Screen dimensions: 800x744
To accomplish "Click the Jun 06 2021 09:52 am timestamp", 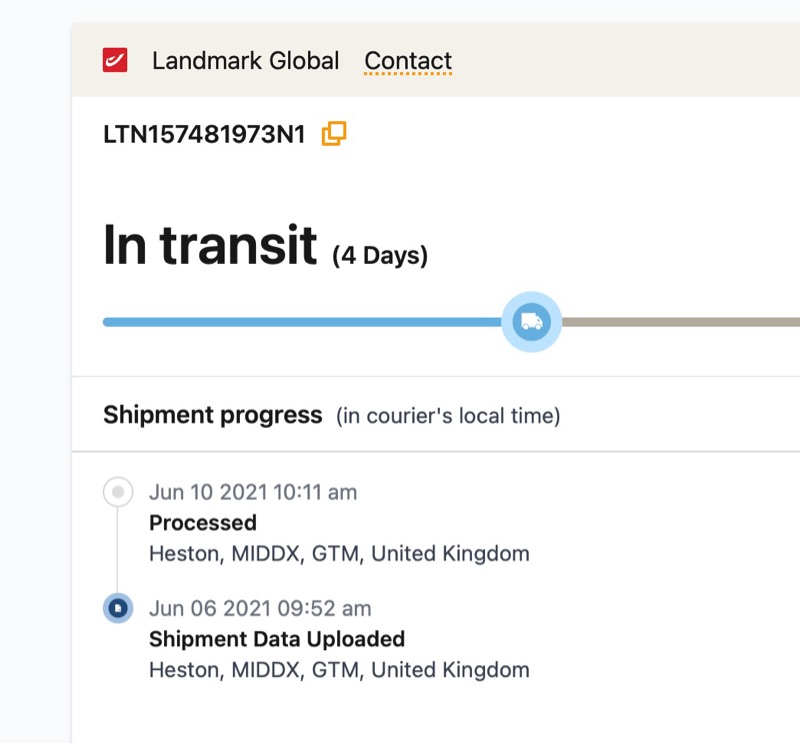I will pos(260,608).
